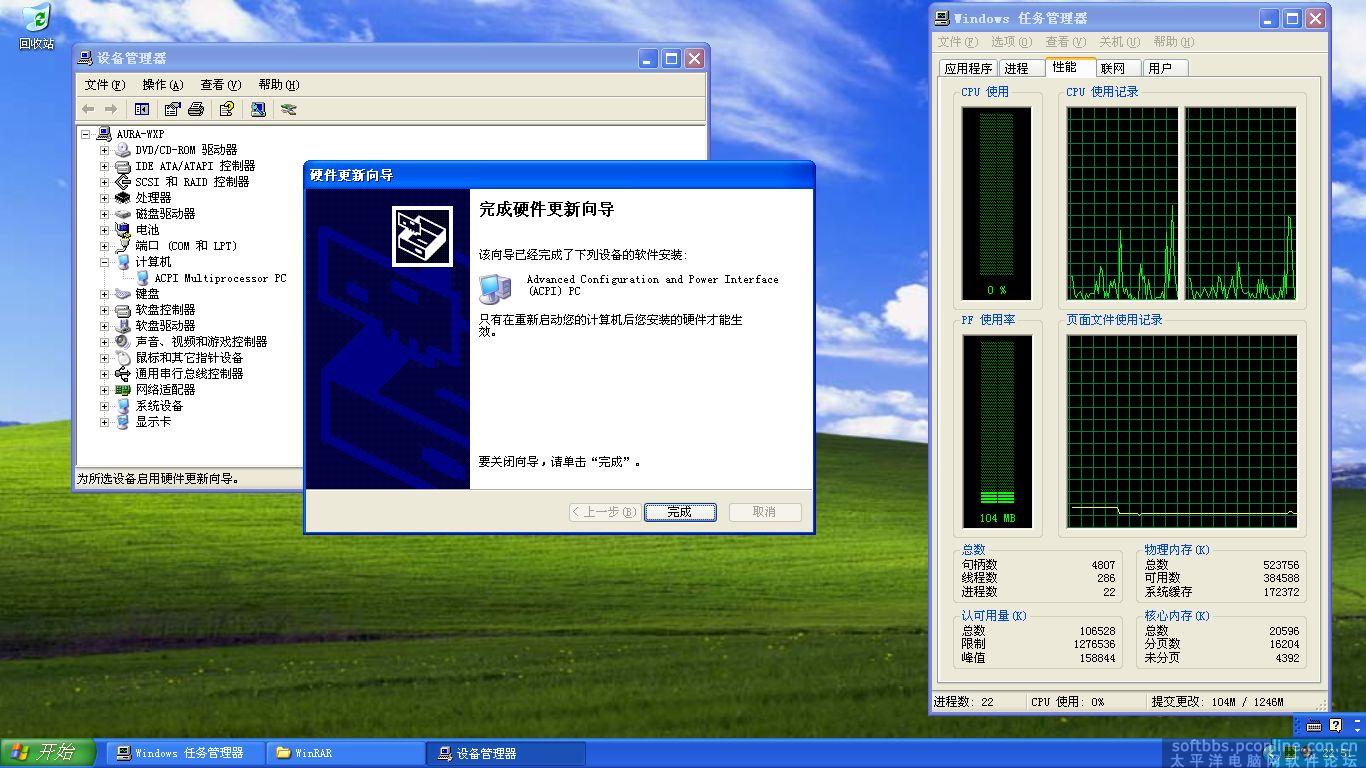
Task: Toggle the console tree pane toolbar icon
Action: click(142, 109)
